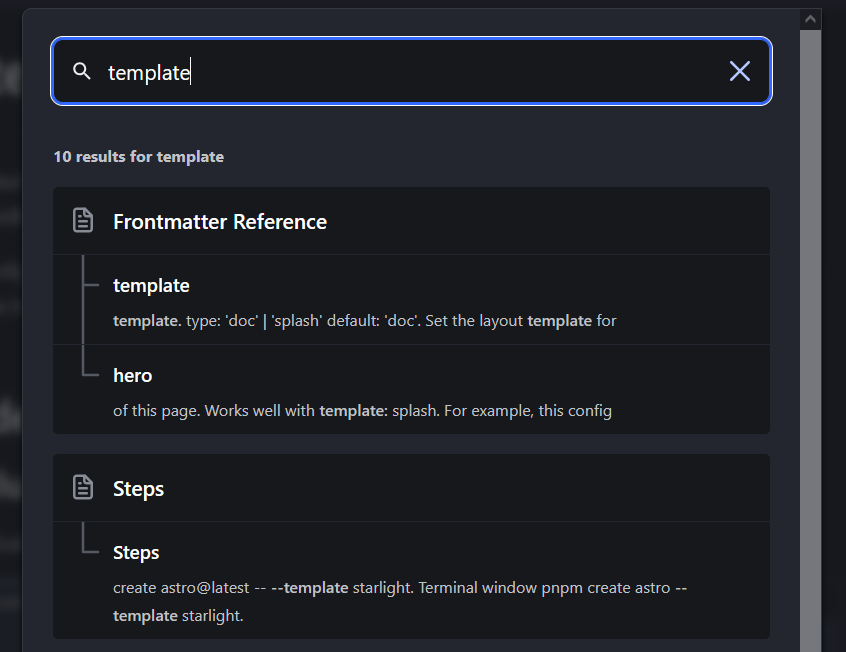This screenshot has height=652, width=846.
Task: Open the 'hero' sub-result heading
Action: pos(133,376)
